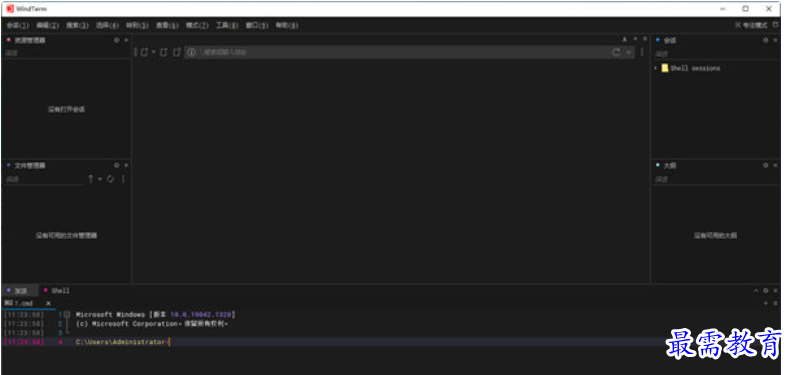Open the new session dropdown arrow

click(153, 52)
